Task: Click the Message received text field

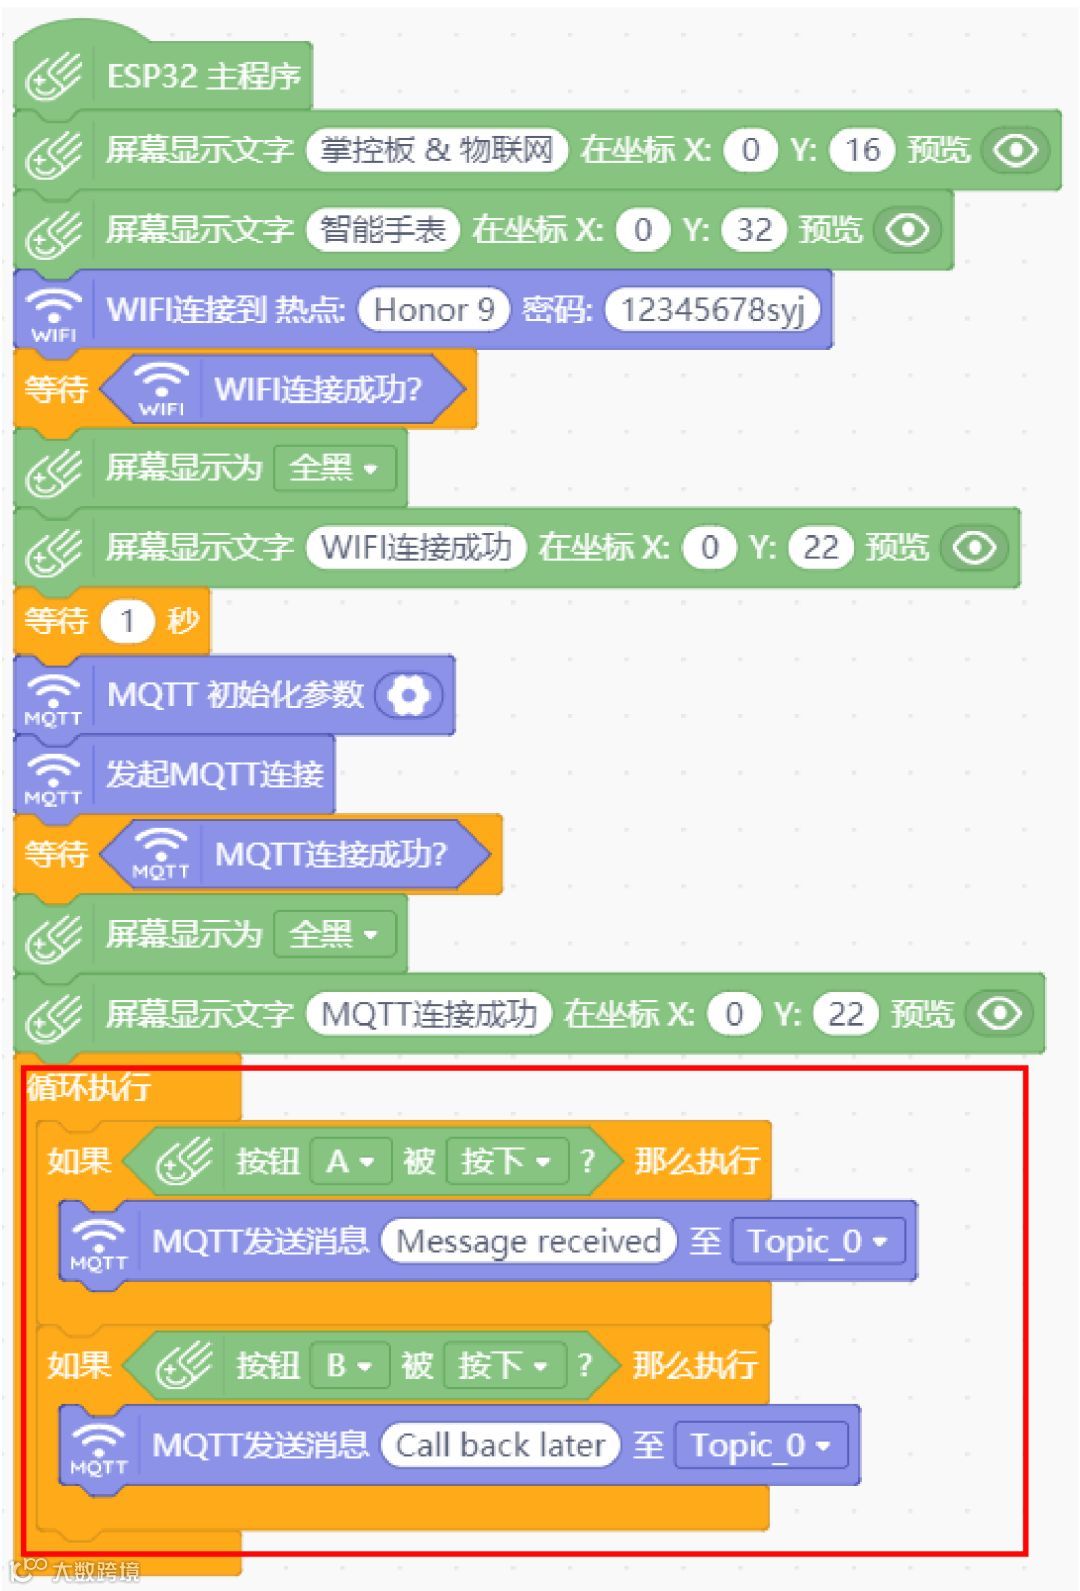Action: coord(529,1242)
